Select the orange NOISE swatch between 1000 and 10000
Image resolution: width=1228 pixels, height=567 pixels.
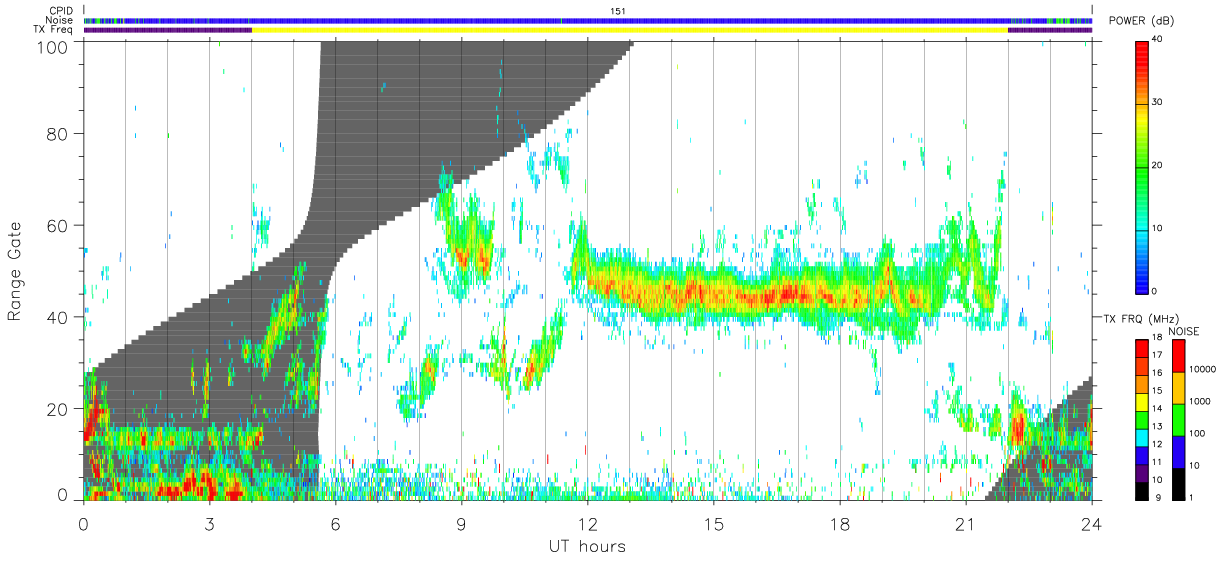click(x=1178, y=388)
